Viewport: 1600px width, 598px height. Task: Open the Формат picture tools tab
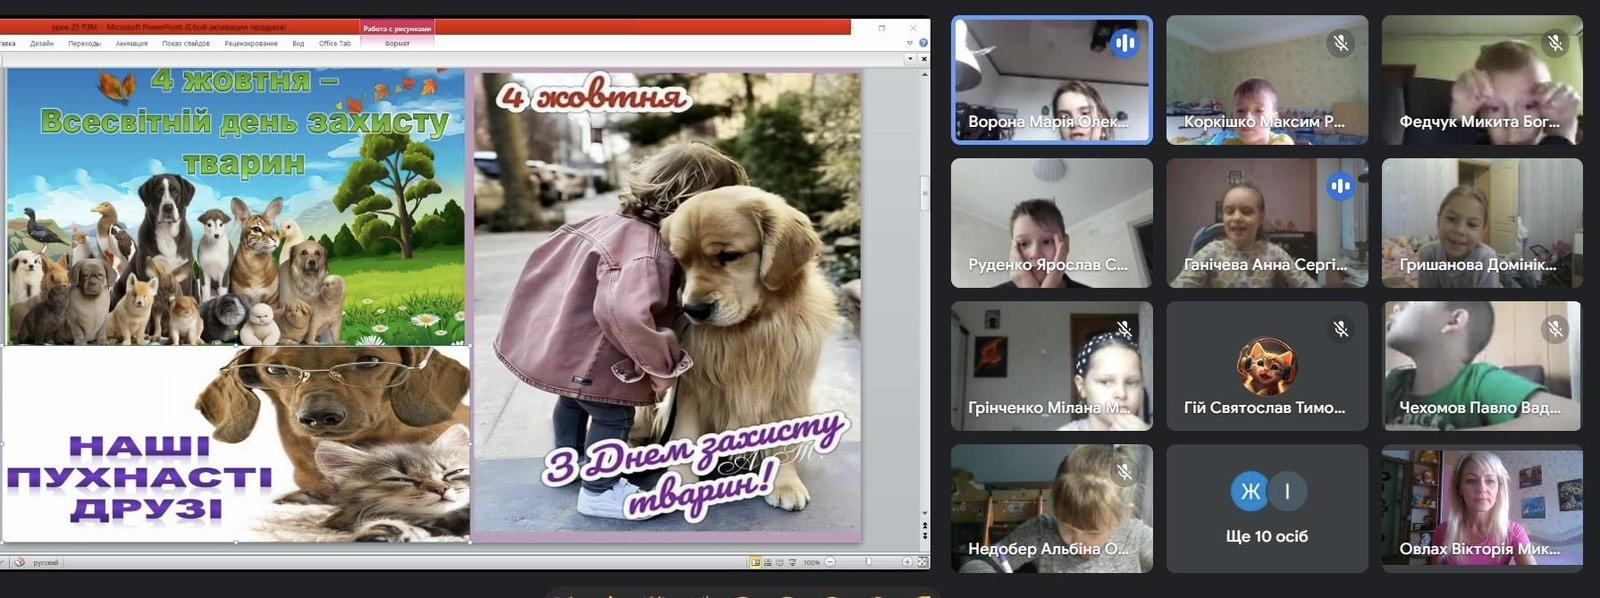397,44
